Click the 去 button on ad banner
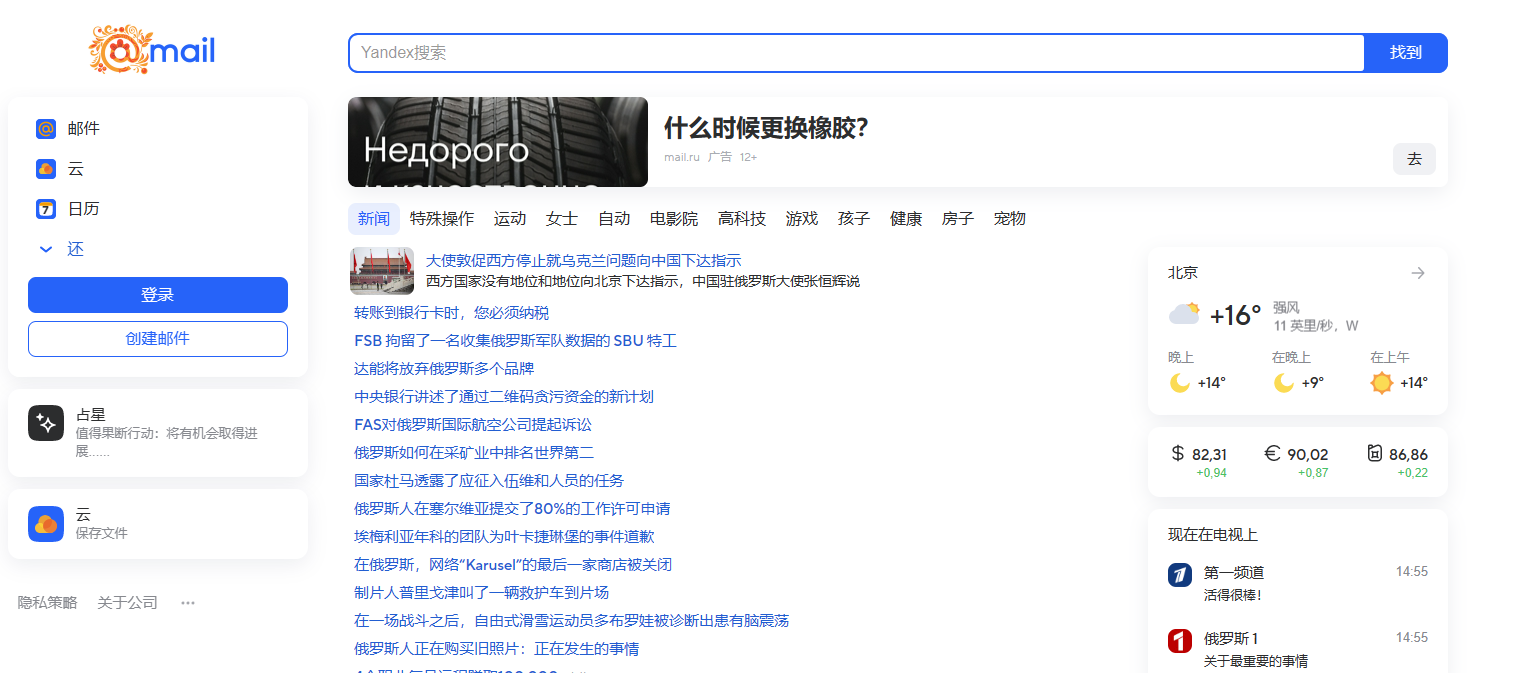The image size is (1520, 673). (1414, 159)
